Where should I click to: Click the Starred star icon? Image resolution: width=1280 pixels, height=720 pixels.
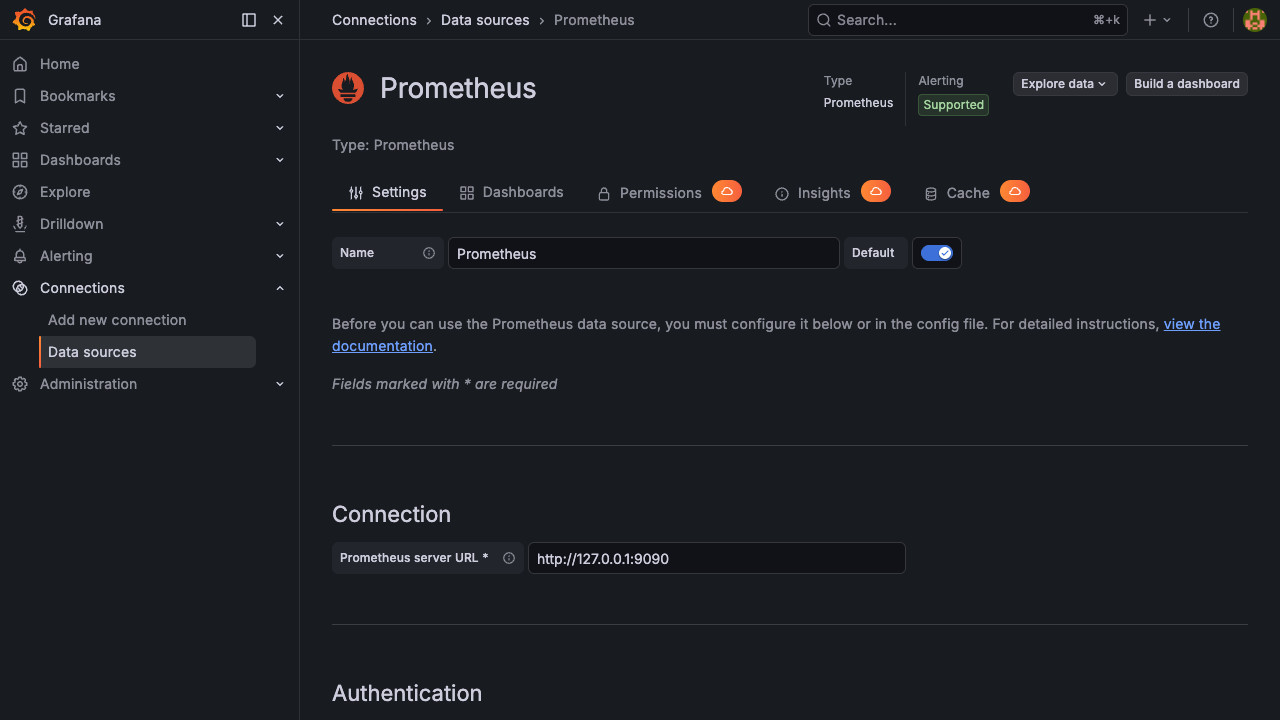click(20, 128)
